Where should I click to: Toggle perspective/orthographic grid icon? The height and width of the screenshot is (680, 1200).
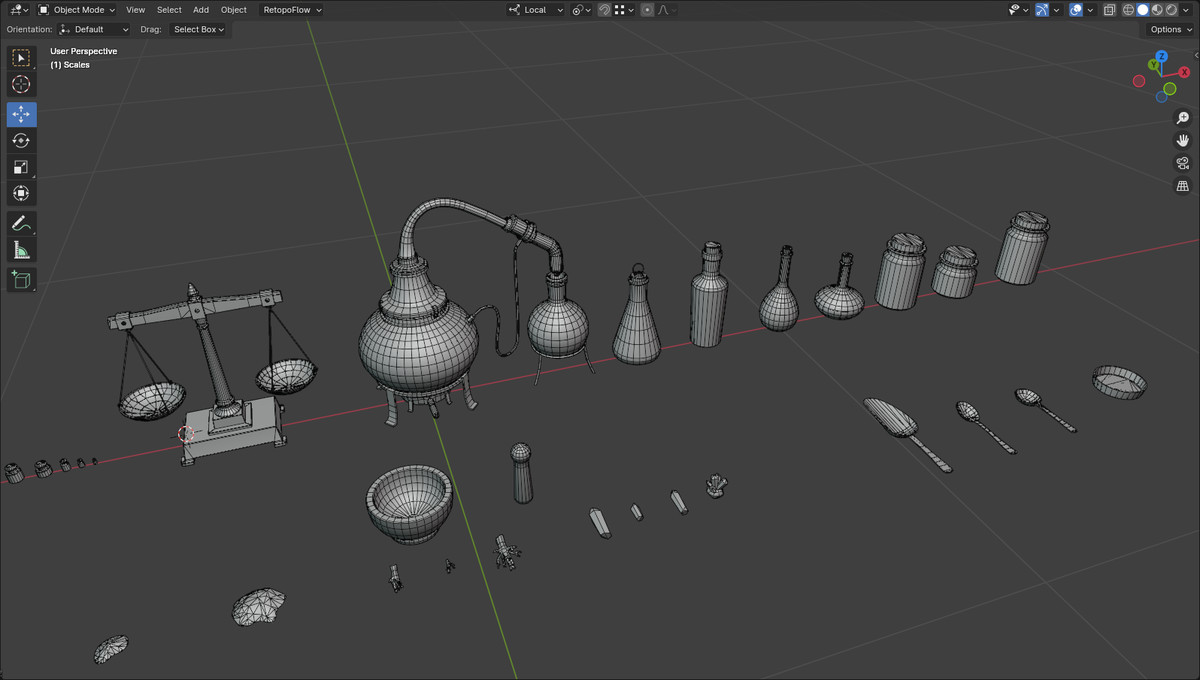(1183, 186)
